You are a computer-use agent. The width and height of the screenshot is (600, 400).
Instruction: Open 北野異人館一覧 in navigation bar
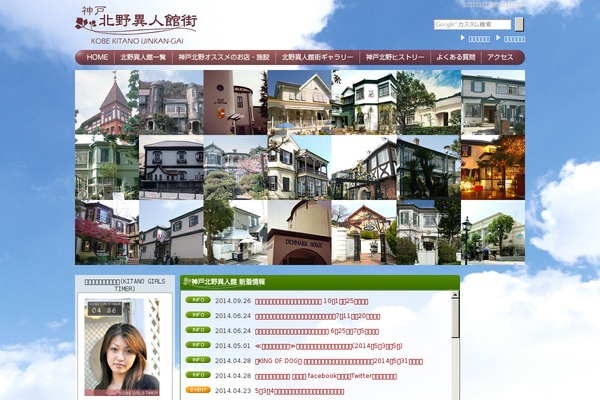[x=143, y=57]
